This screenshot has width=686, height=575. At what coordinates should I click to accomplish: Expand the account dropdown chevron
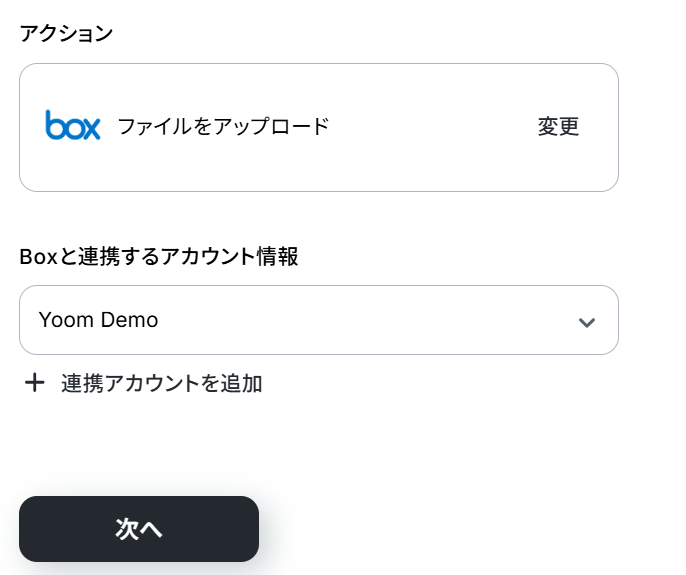click(x=586, y=322)
